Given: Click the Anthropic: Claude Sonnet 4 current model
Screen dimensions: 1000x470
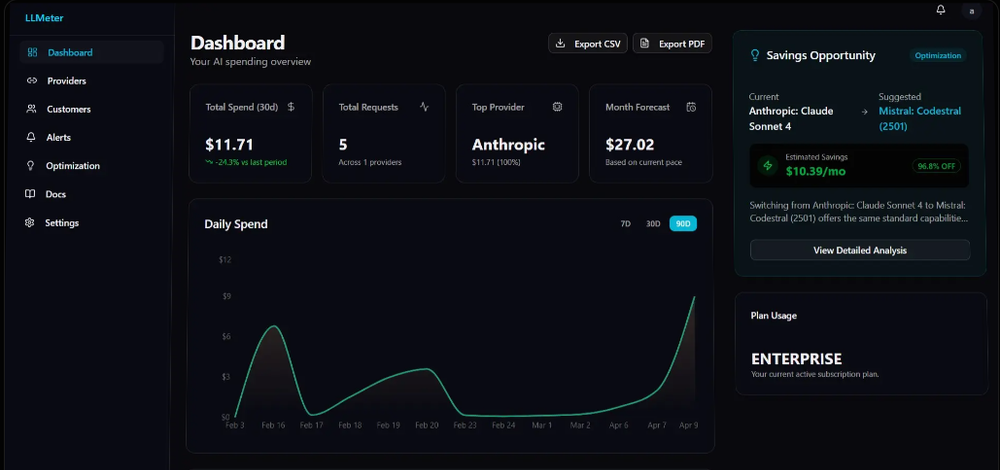Looking at the screenshot, I should click(791, 119).
